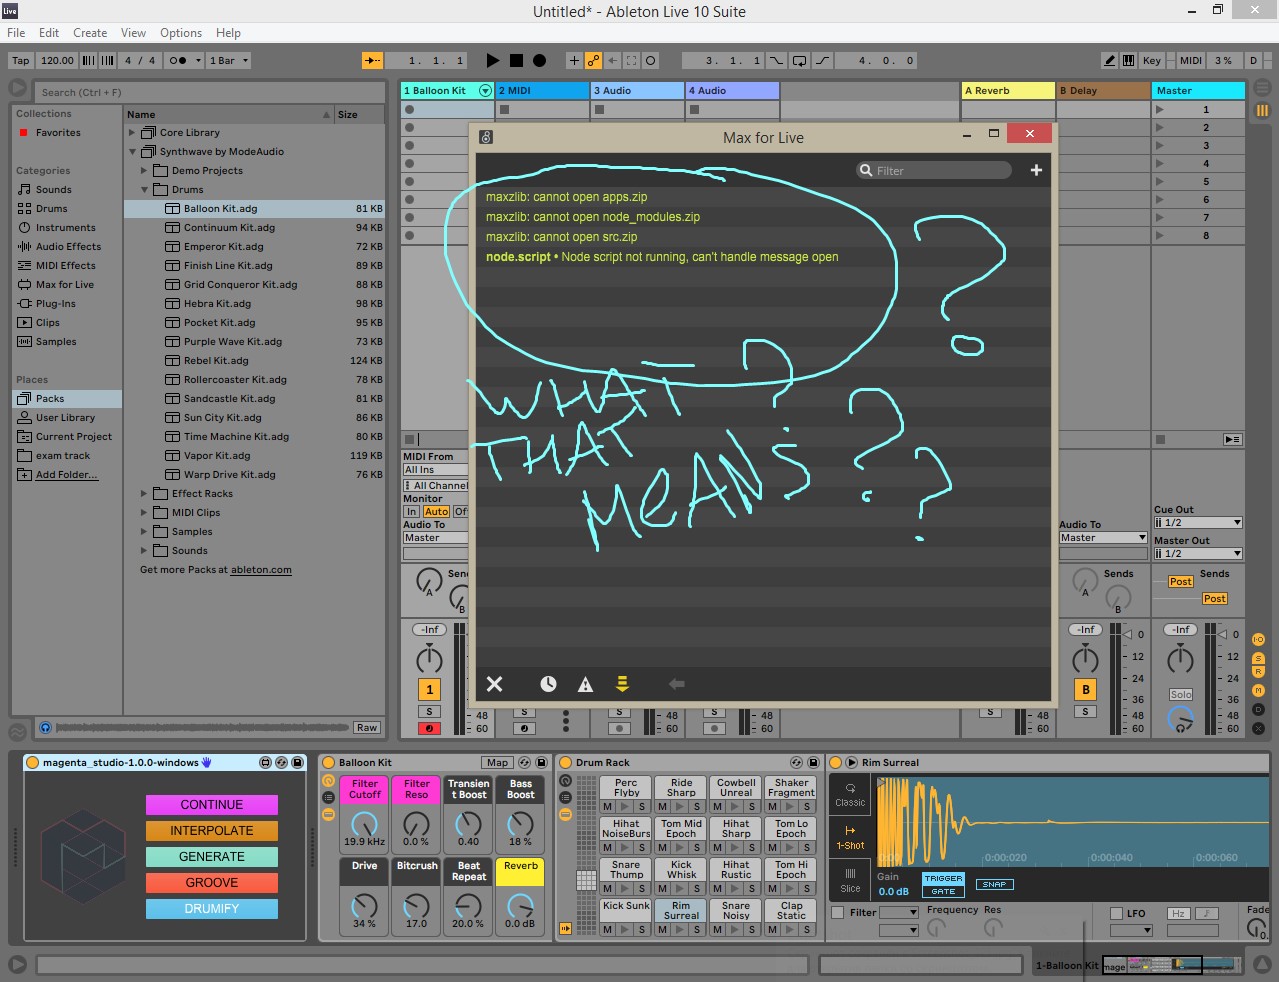Adjust the Reverb macro knob
This screenshot has width=1279, height=982.
point(520,906)
